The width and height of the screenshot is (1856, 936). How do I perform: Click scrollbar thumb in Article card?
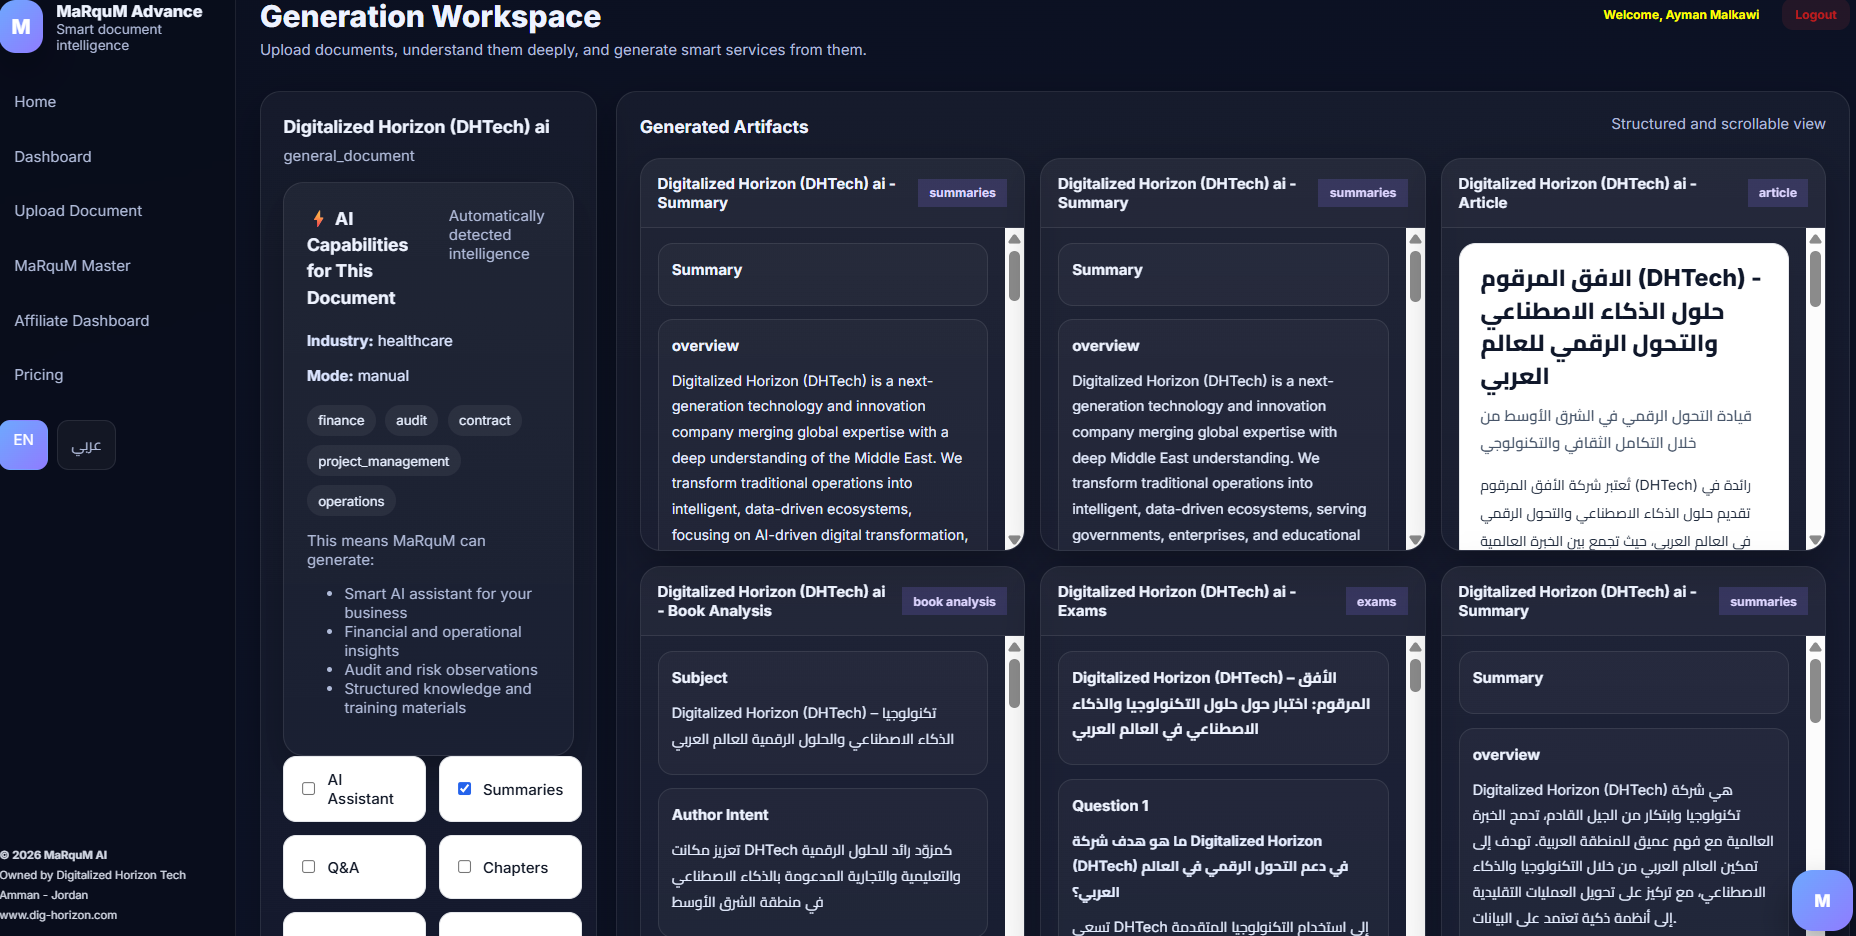pyautogui.click(x=1815, y=278)
